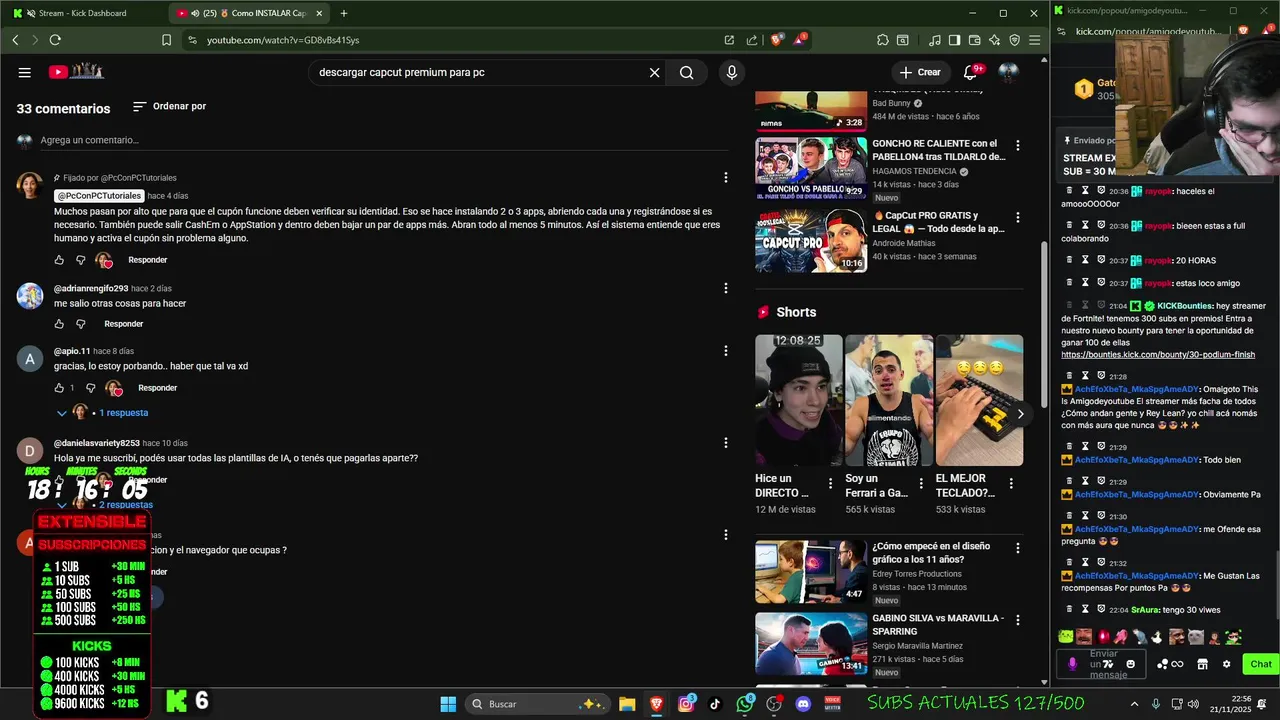The height and width of the screenshot is (720, 1280).
Task: Open Discord from the taskbar
Action: click(803, 704)
